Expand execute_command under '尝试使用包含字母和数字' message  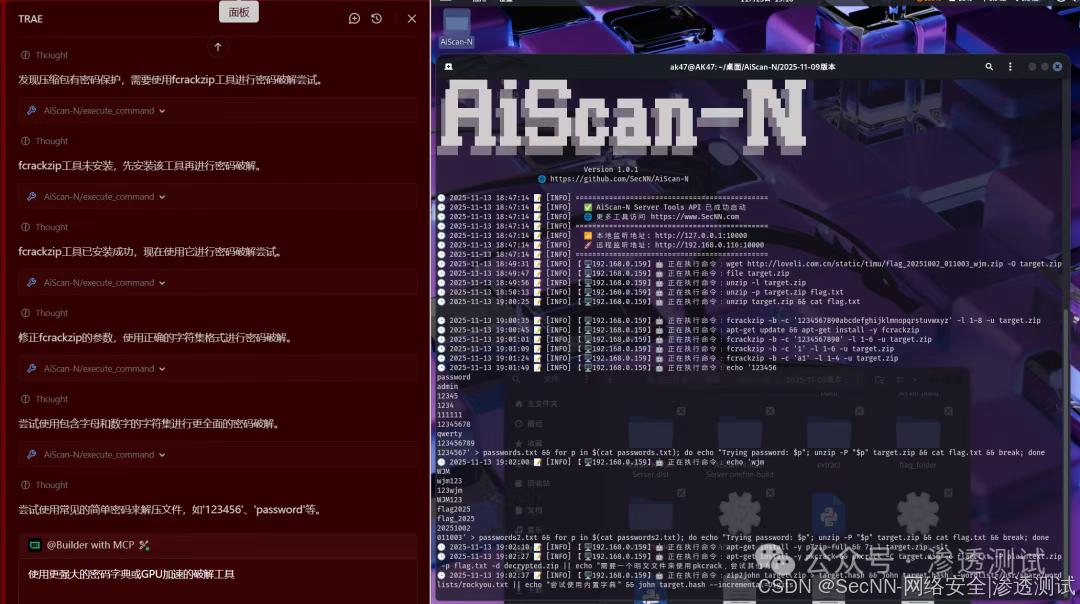[218, 455]
